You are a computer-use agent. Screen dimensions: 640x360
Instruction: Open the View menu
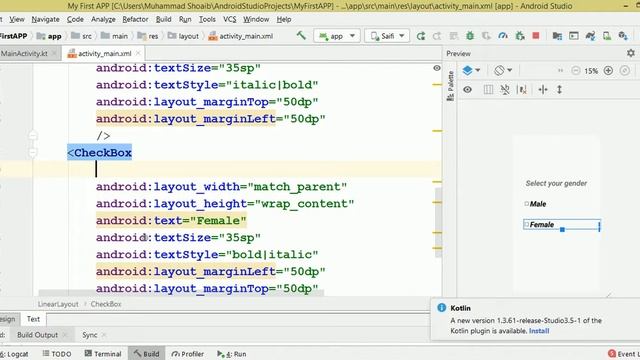[17, 19]
